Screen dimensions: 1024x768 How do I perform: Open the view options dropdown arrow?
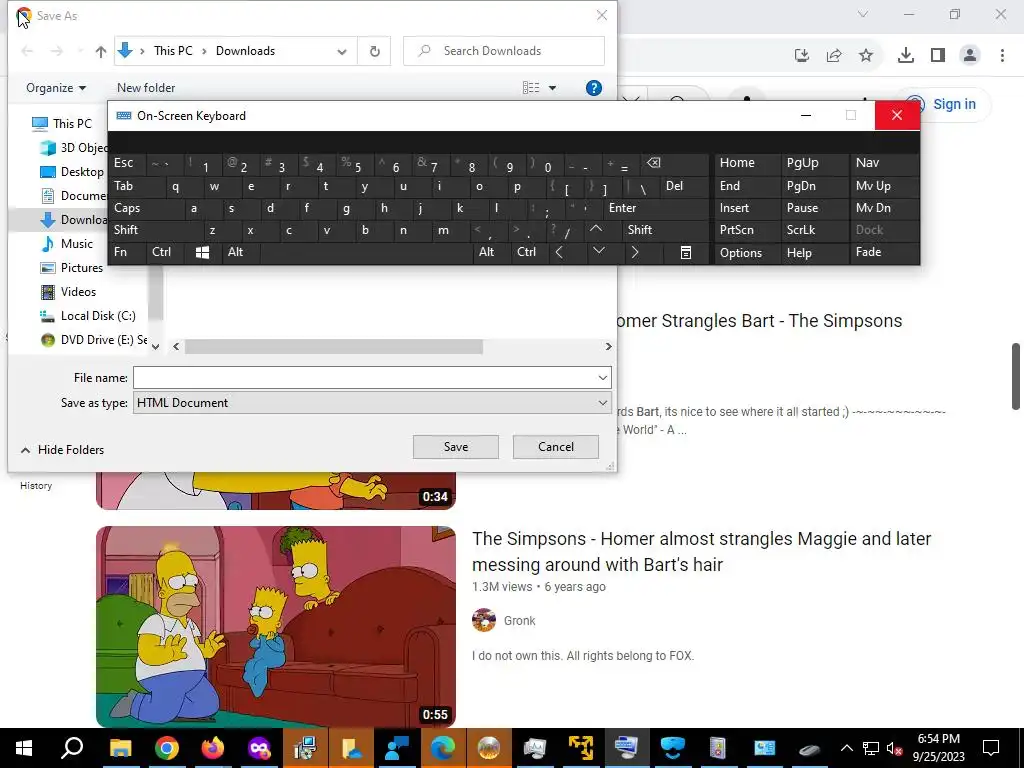pos(552,88)
